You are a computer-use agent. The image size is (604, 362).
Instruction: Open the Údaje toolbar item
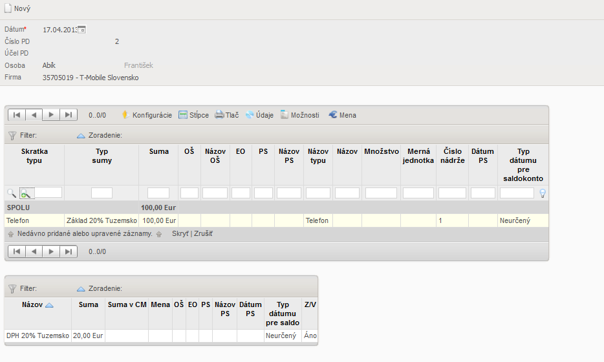click(x=259, y=115)
